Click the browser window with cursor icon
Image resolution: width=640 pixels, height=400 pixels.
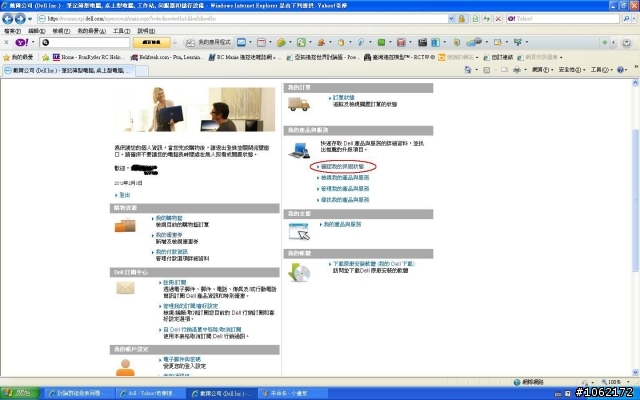tap(299, 231)
